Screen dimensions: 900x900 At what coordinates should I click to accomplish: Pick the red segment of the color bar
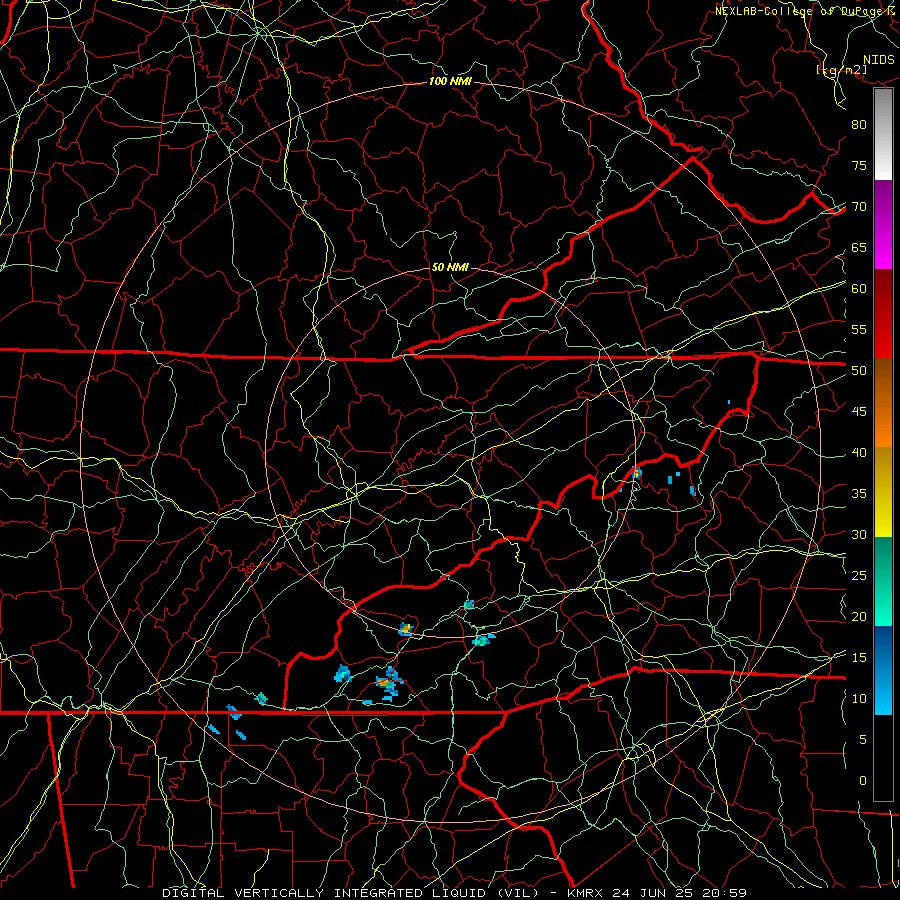pyautogui.click(x=883, y=314)
